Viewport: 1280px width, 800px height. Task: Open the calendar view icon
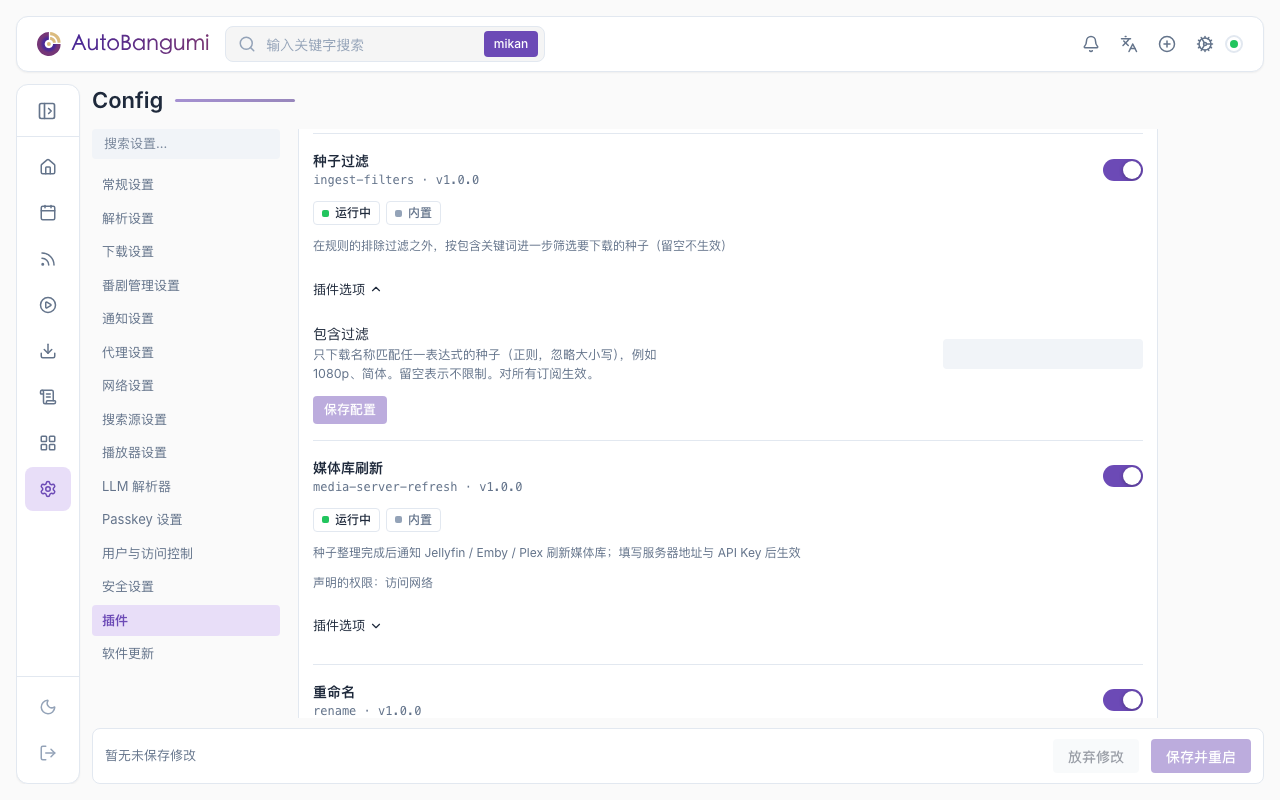coord(48,213)
